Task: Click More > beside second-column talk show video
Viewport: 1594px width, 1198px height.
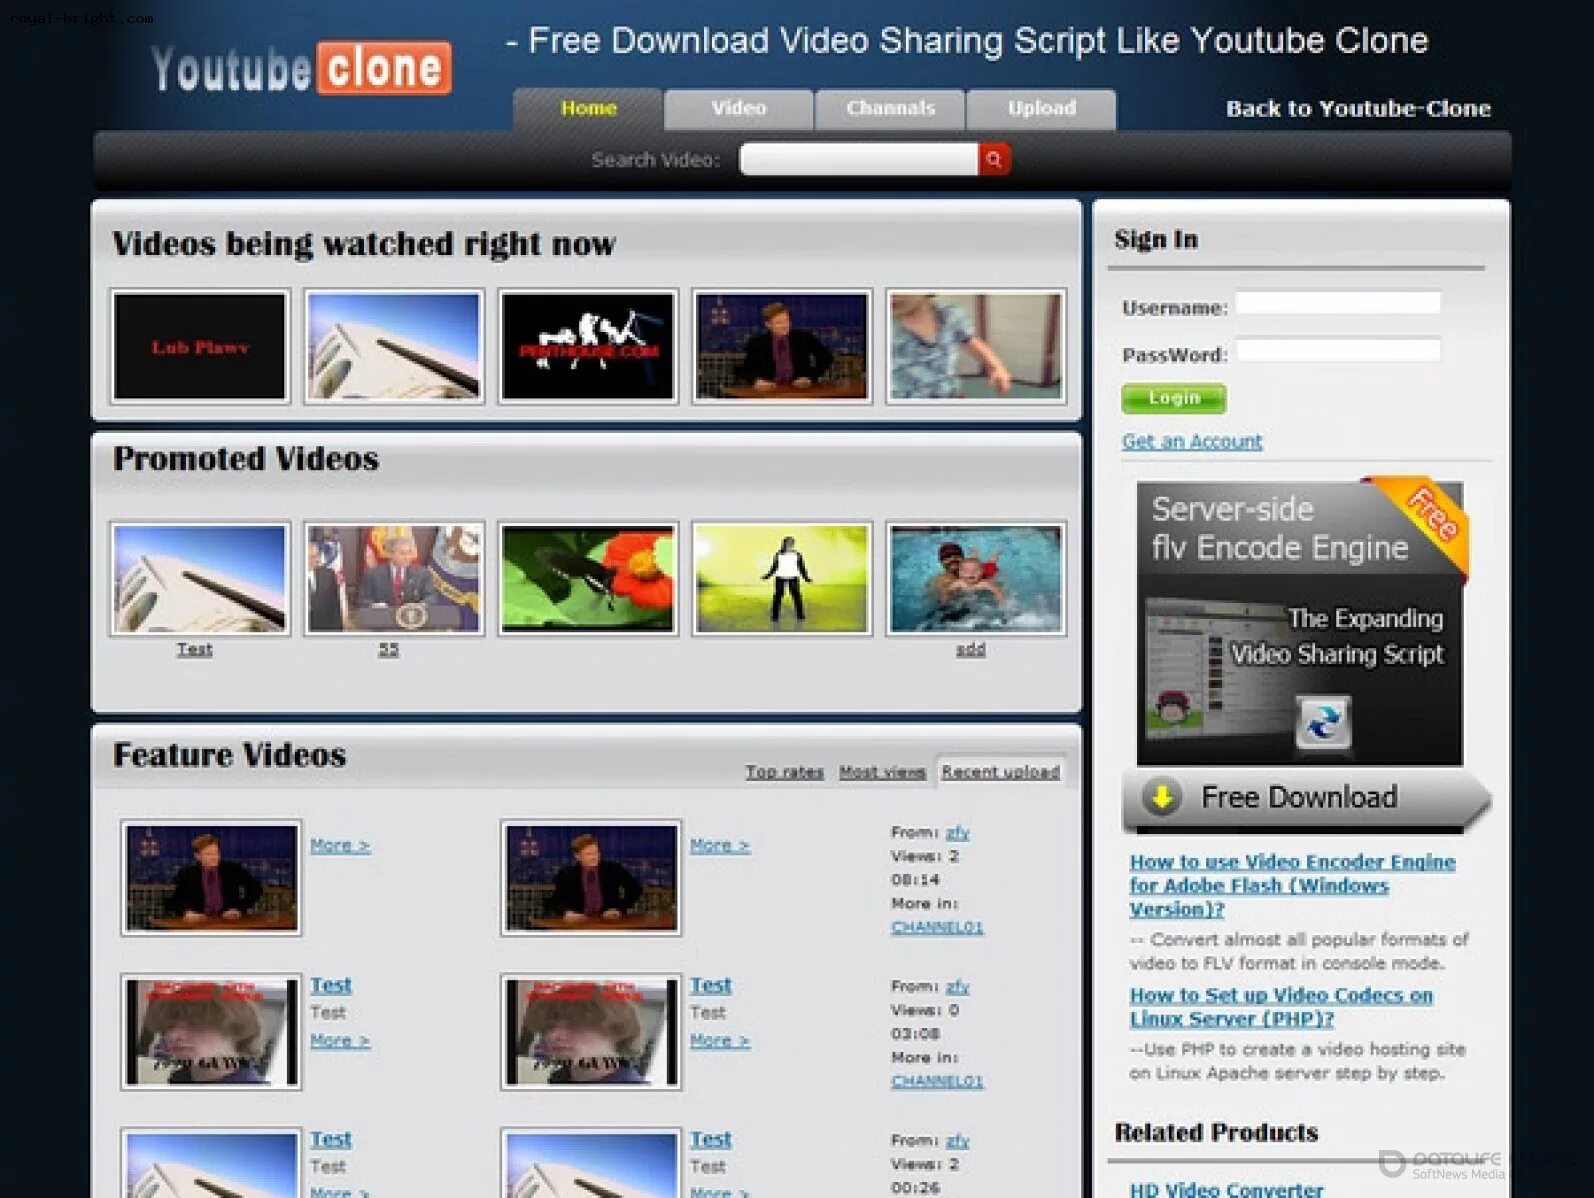Action: click(x=720, y=846)
